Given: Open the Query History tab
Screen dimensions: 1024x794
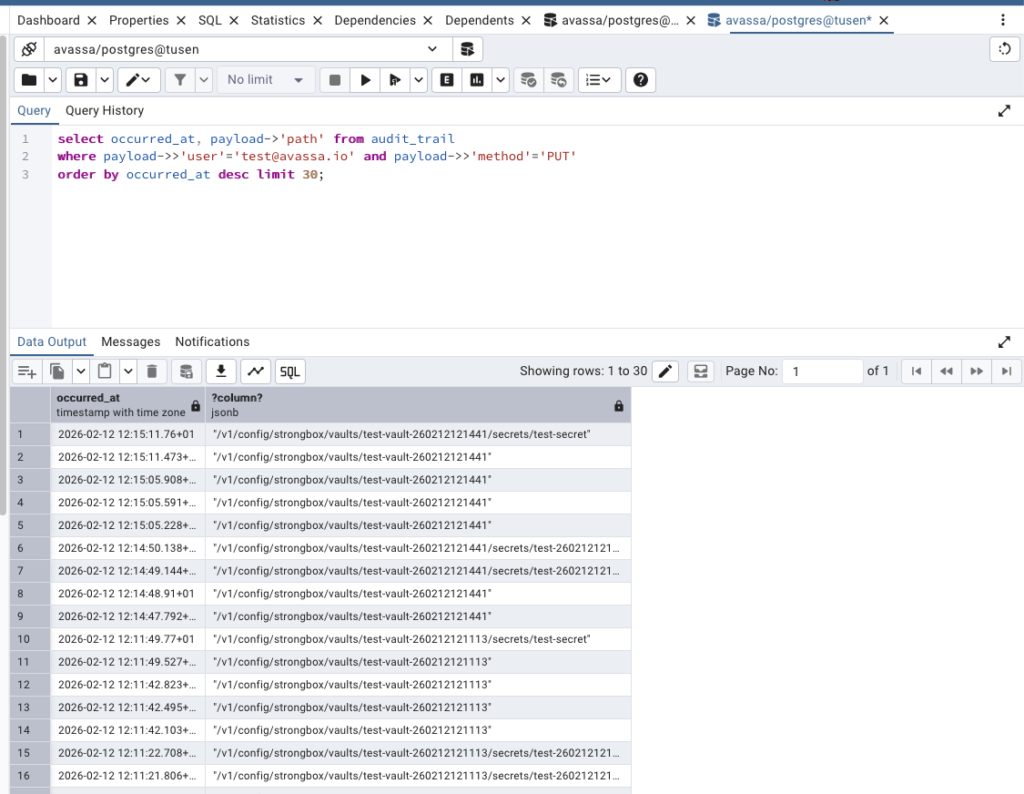Looking at the screenshot, I should [104, 110].
